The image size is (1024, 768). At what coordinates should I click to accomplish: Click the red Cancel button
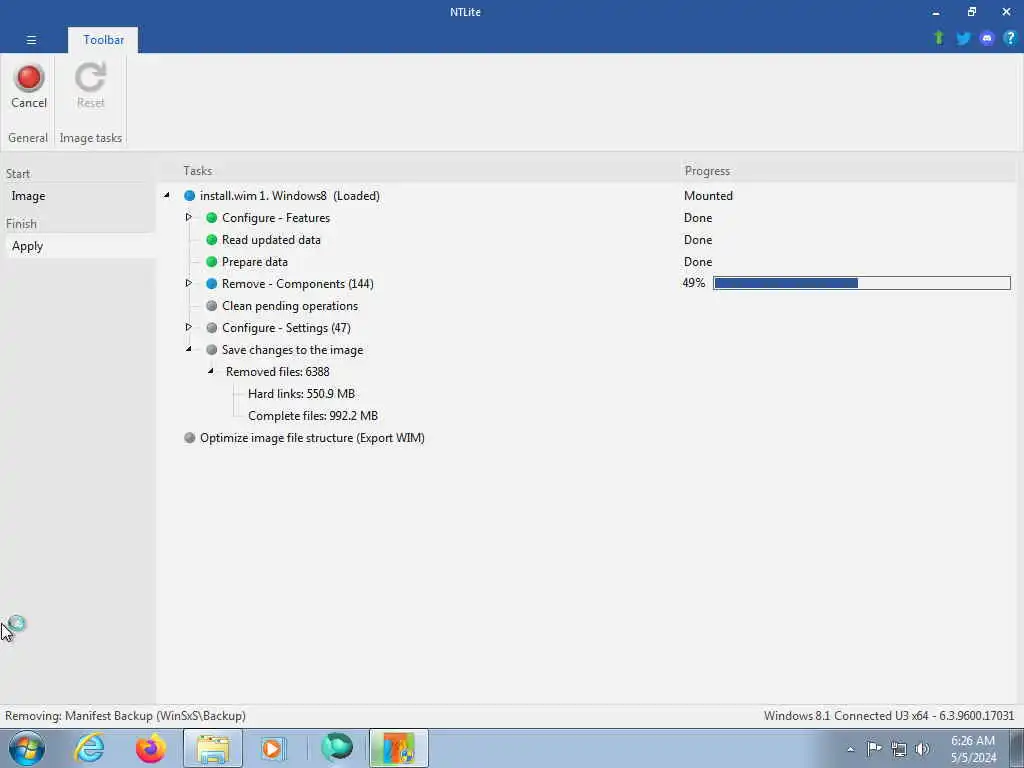click(x=29, y=86)
